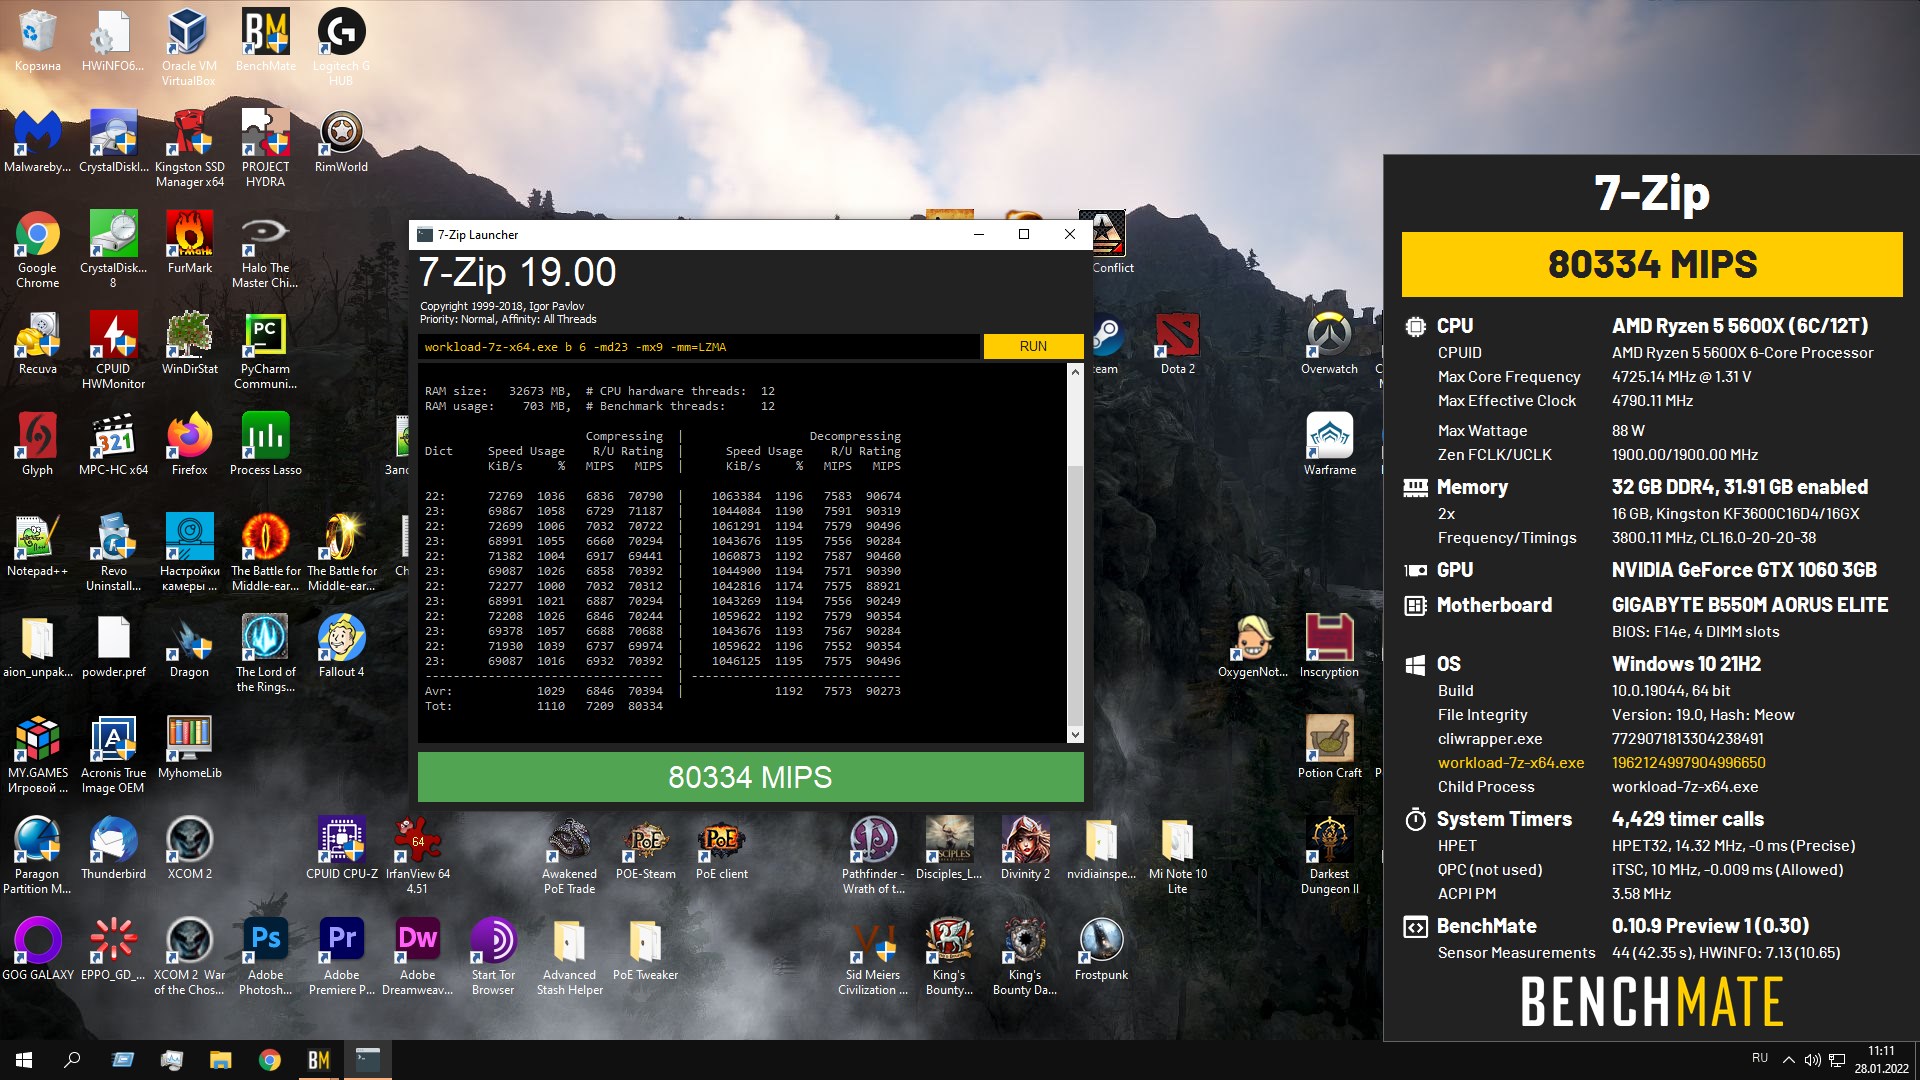
Task: Launch XCOM 2 desktop shortcut
Action: click(189, 848)
